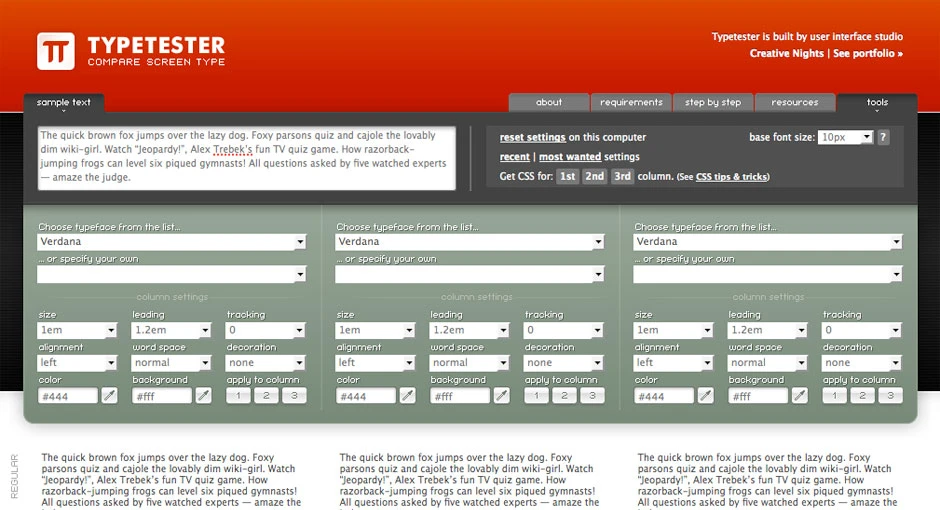Edit second column color field #444
Screen dimensions: 940x510
click(366, 396)
